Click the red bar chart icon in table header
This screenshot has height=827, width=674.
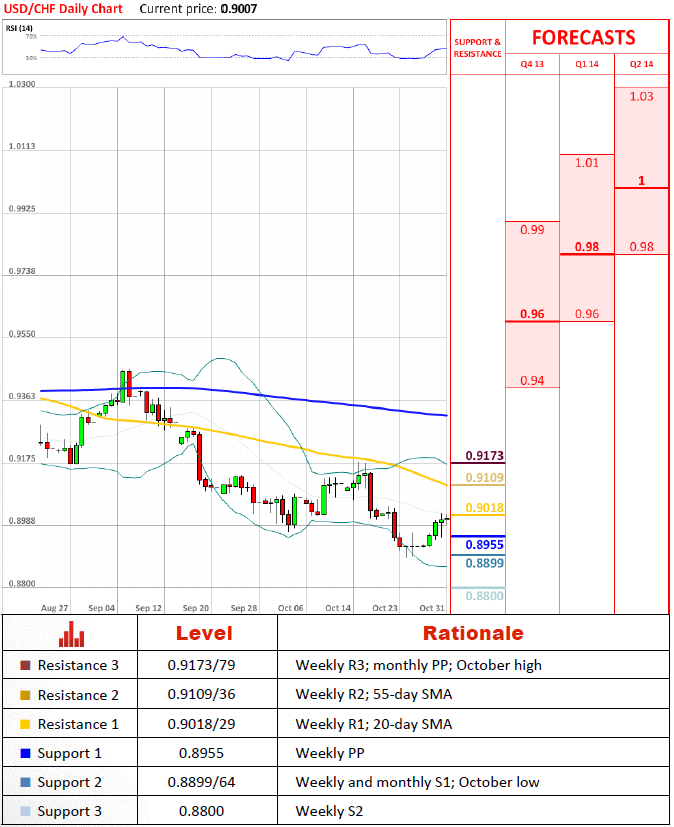(x=70, y=634)
